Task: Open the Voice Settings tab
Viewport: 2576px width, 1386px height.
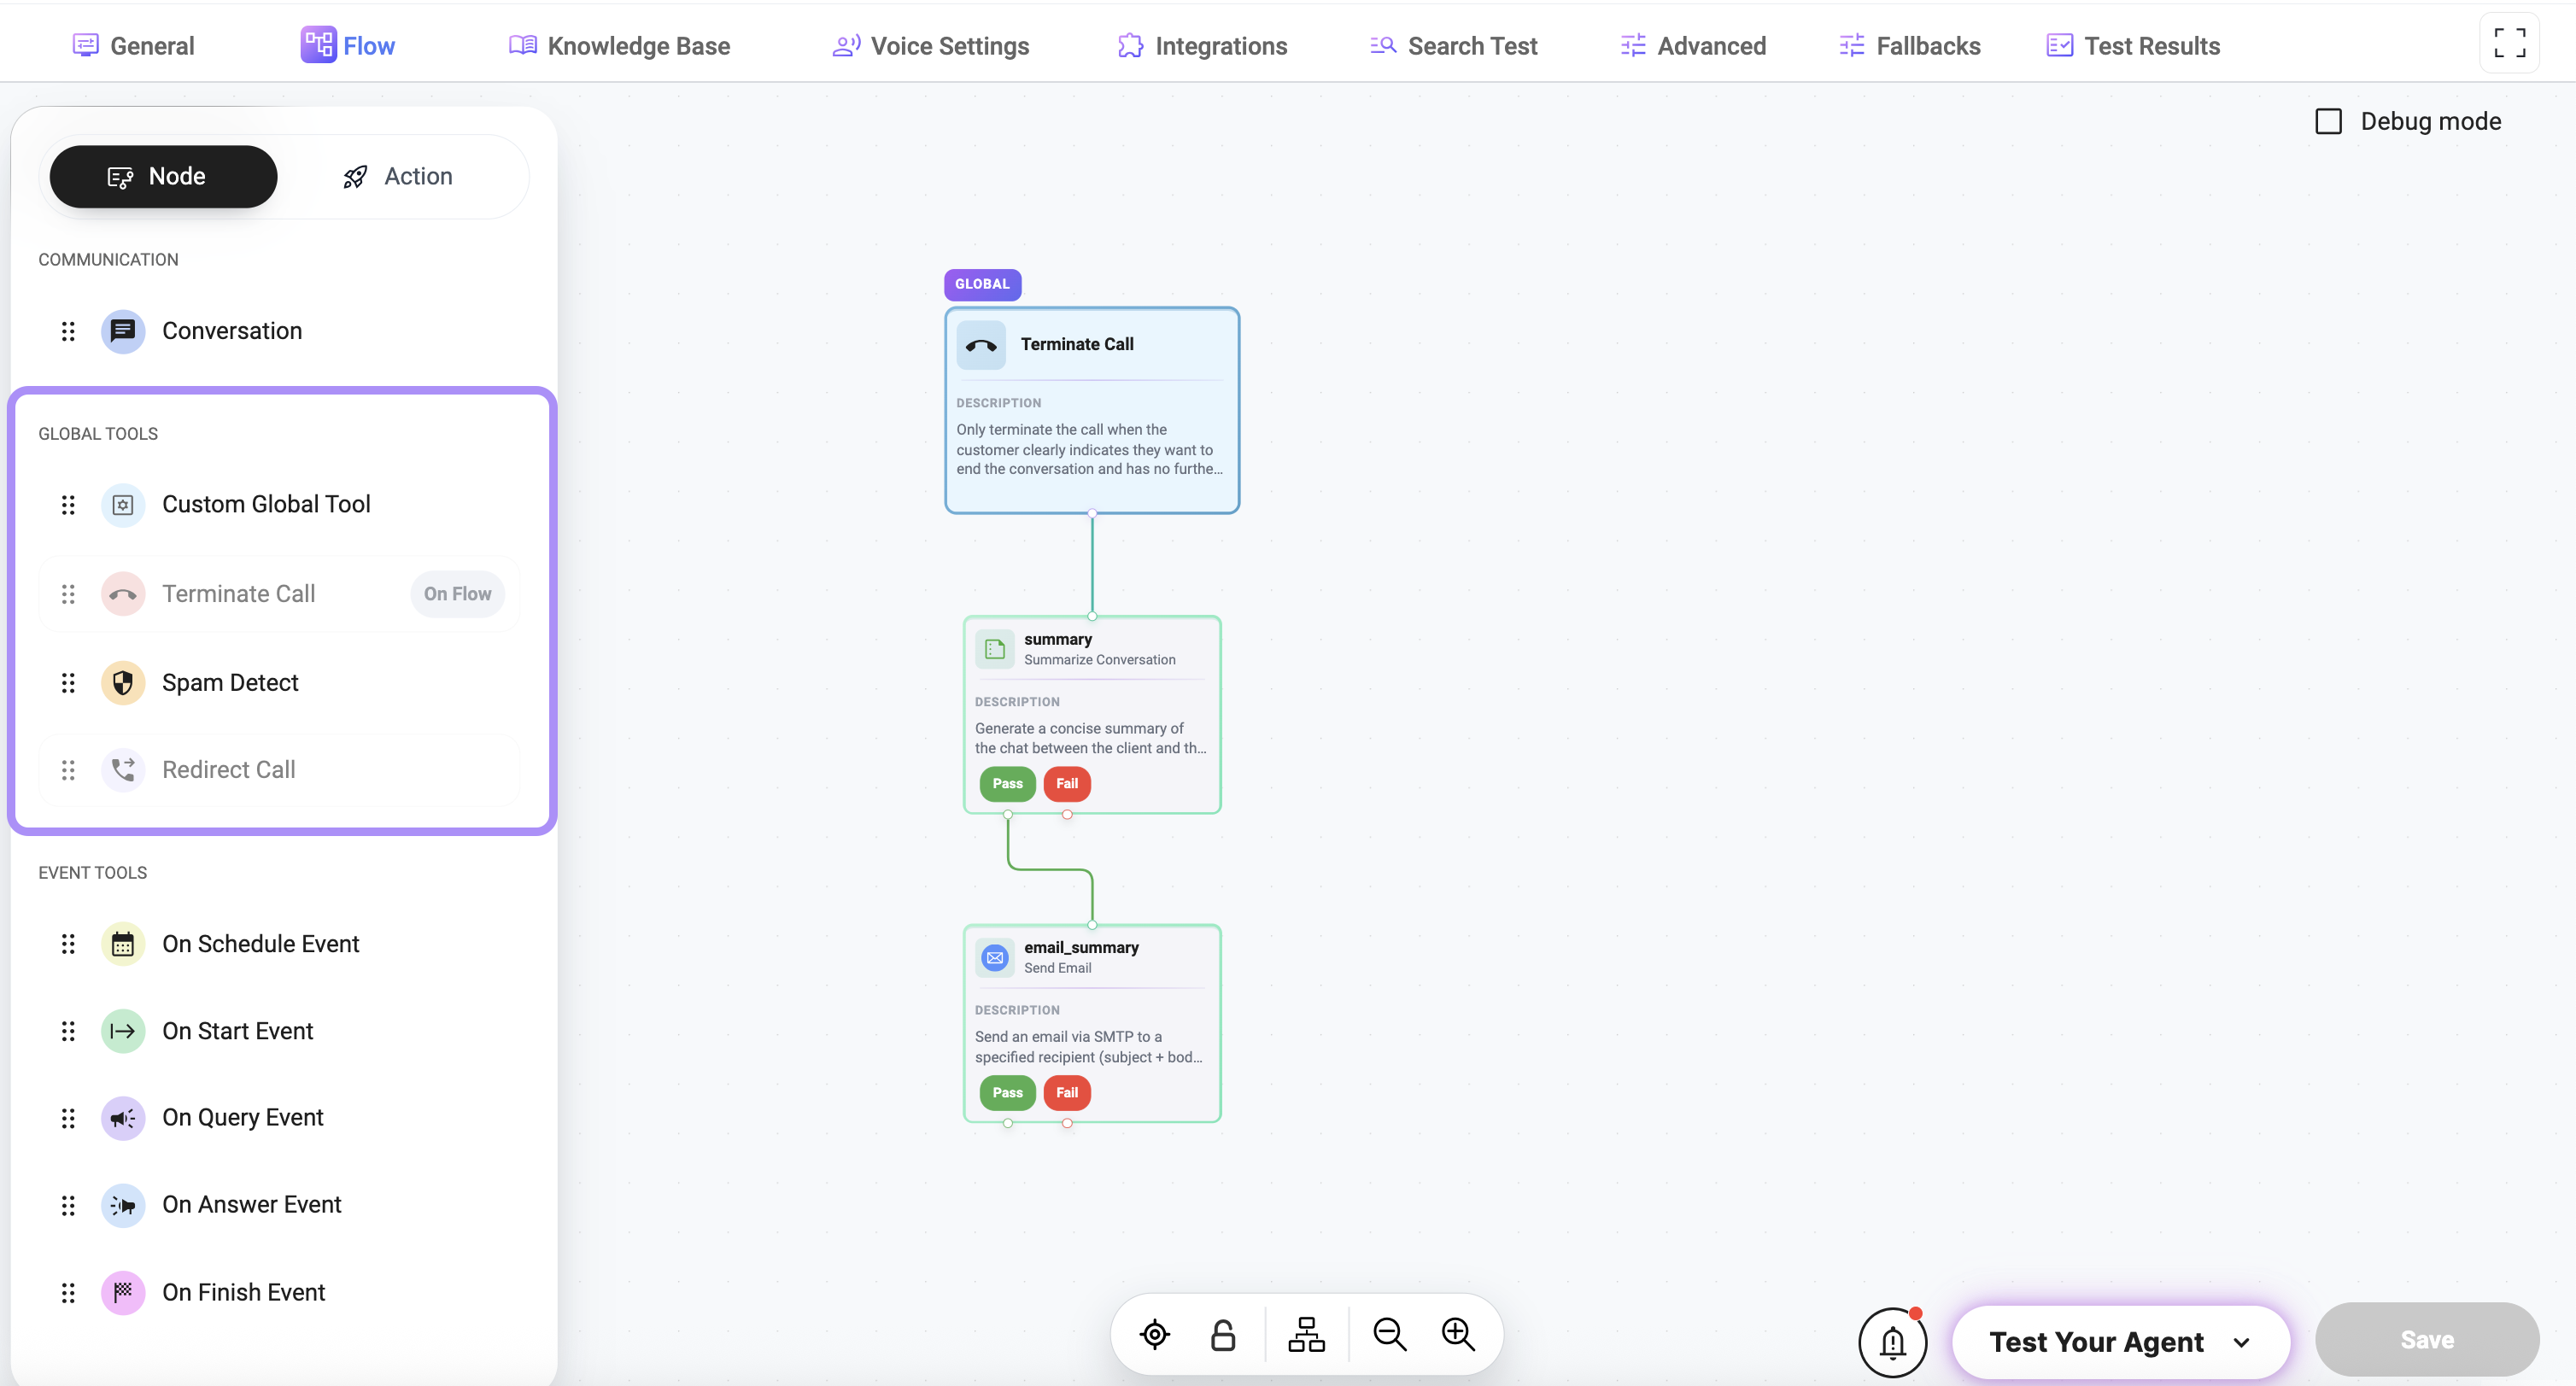Action: pyautogui.click(x=930, y=46)
